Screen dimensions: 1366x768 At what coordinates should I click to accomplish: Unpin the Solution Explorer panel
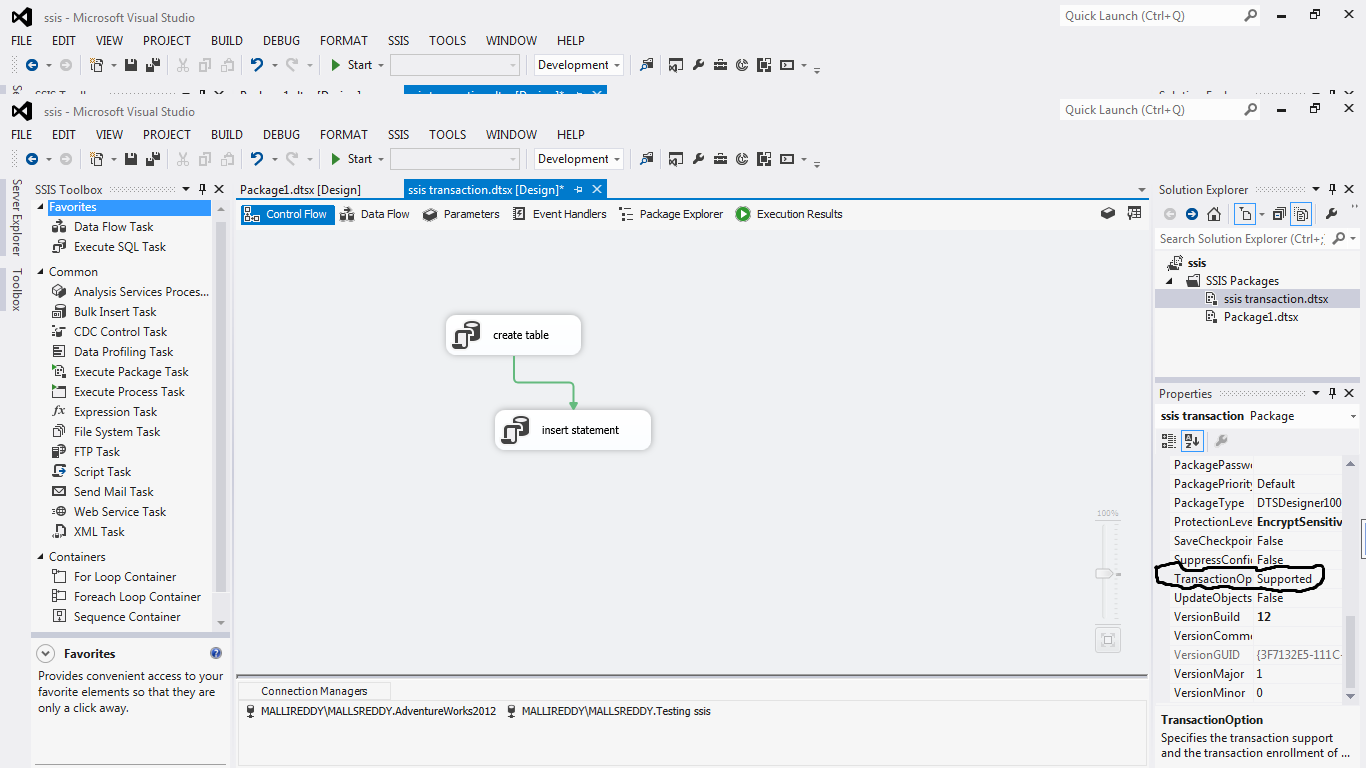click(x=1332, y=188)
